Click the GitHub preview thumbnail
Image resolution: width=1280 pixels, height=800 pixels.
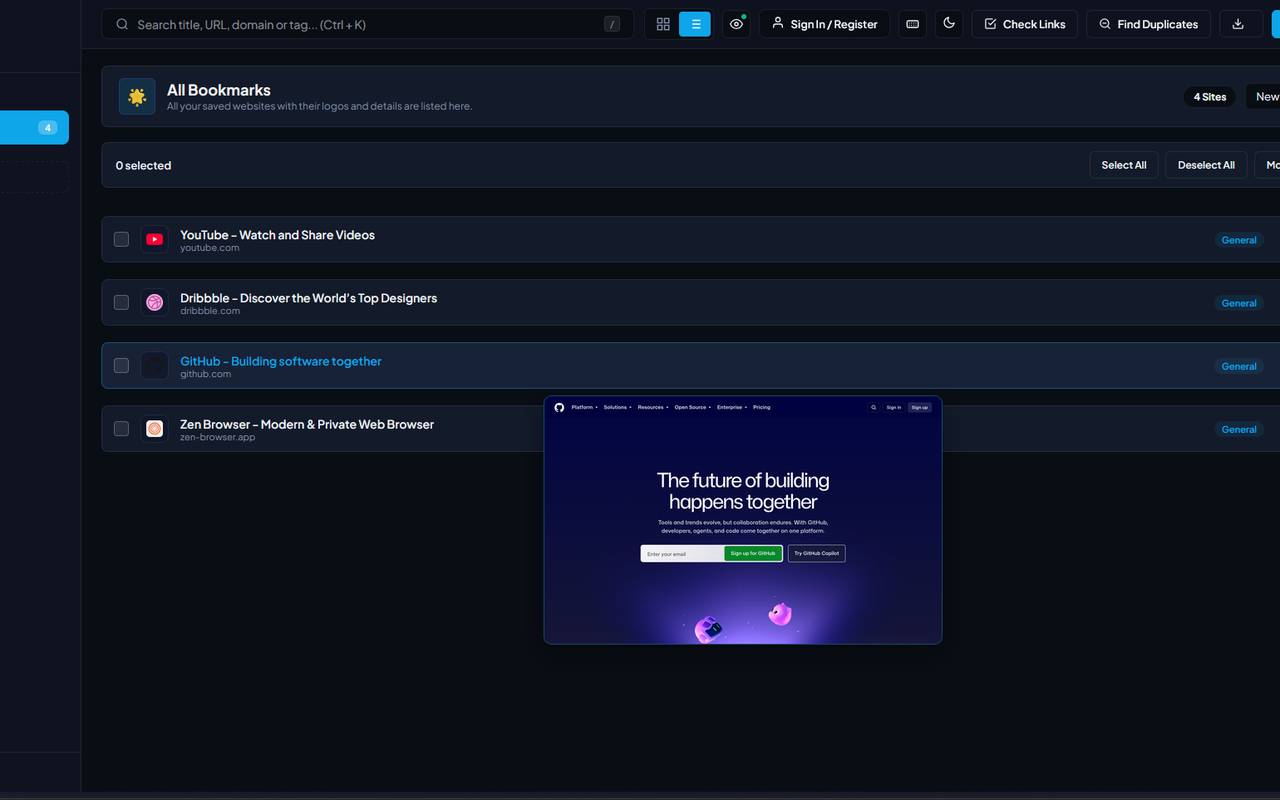tap(743, 520)
